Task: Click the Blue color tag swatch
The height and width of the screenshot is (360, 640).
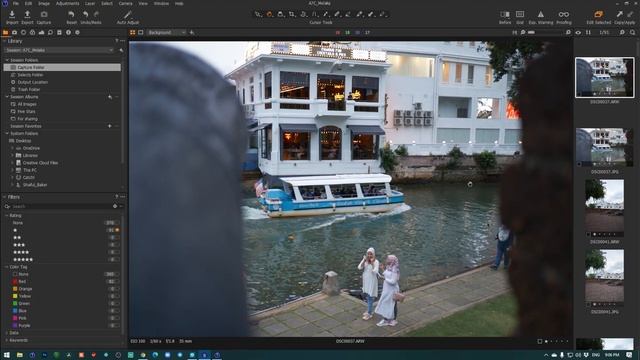Action: click(15, 311)
